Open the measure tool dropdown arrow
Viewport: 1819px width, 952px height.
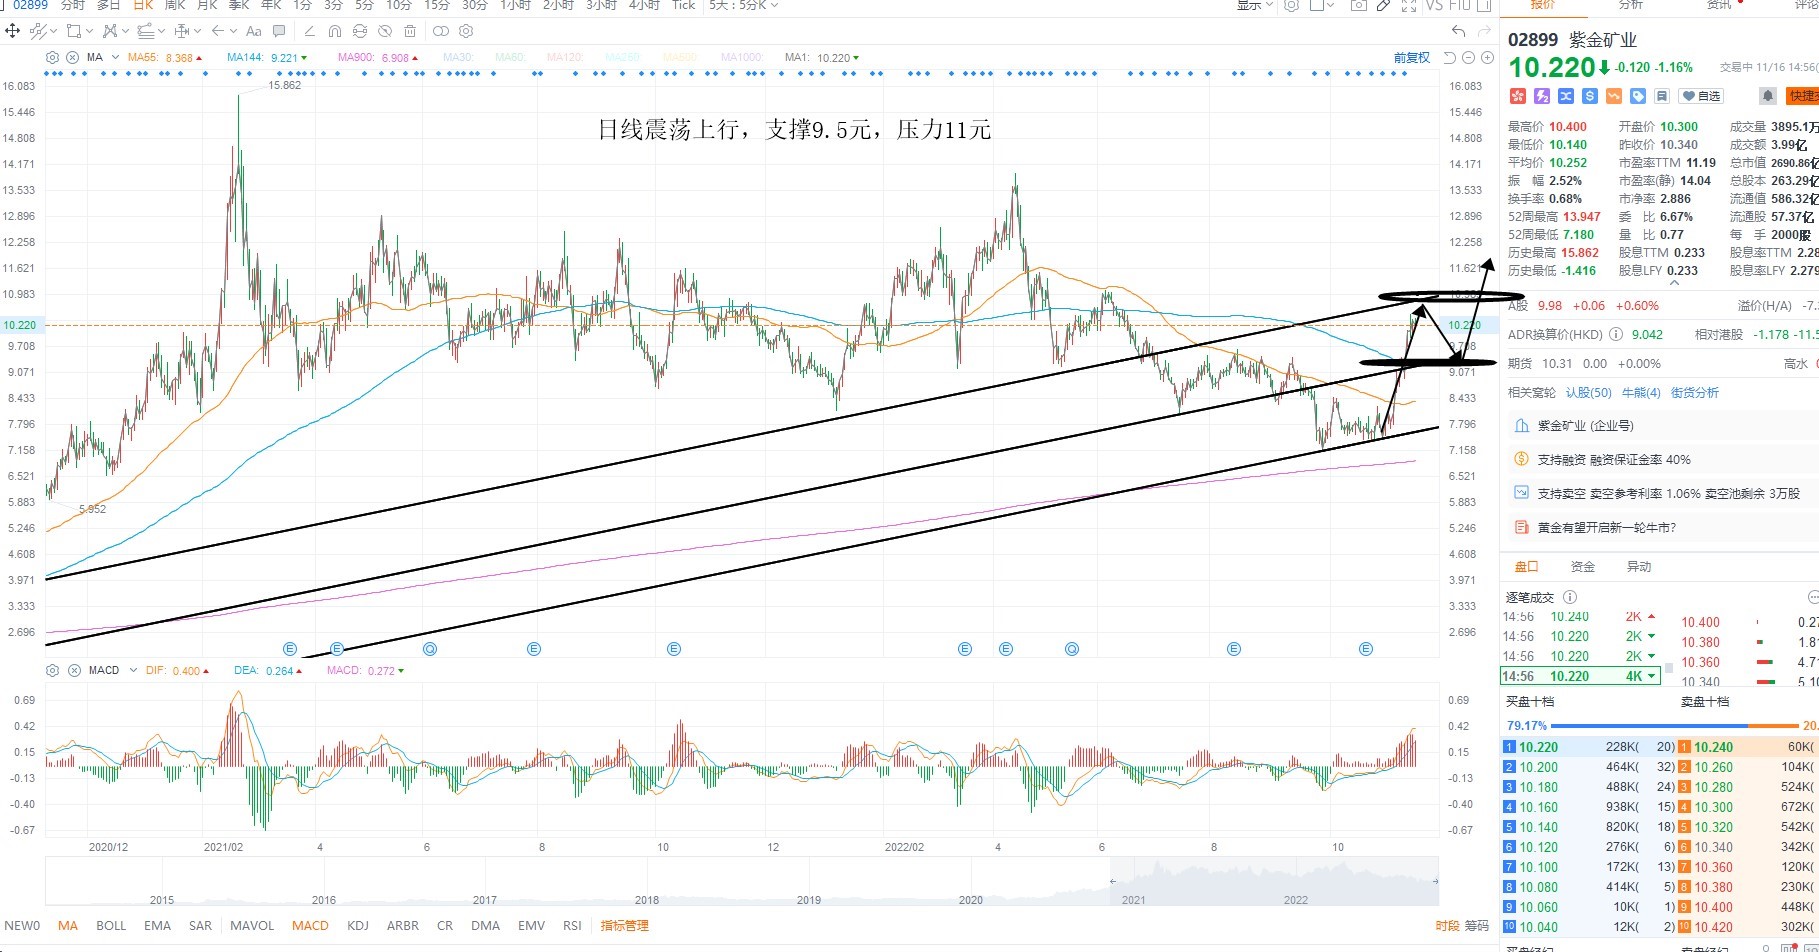pos(197,31)
